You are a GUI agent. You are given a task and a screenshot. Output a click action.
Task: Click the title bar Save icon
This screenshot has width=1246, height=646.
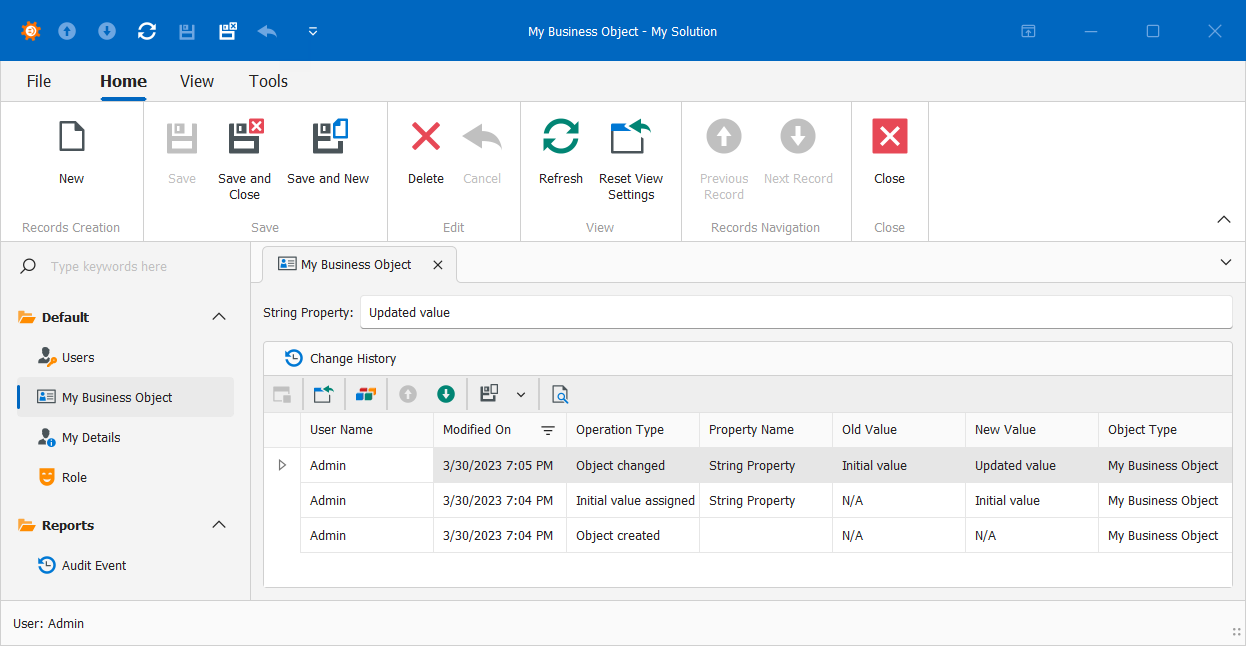click(187, 31)
